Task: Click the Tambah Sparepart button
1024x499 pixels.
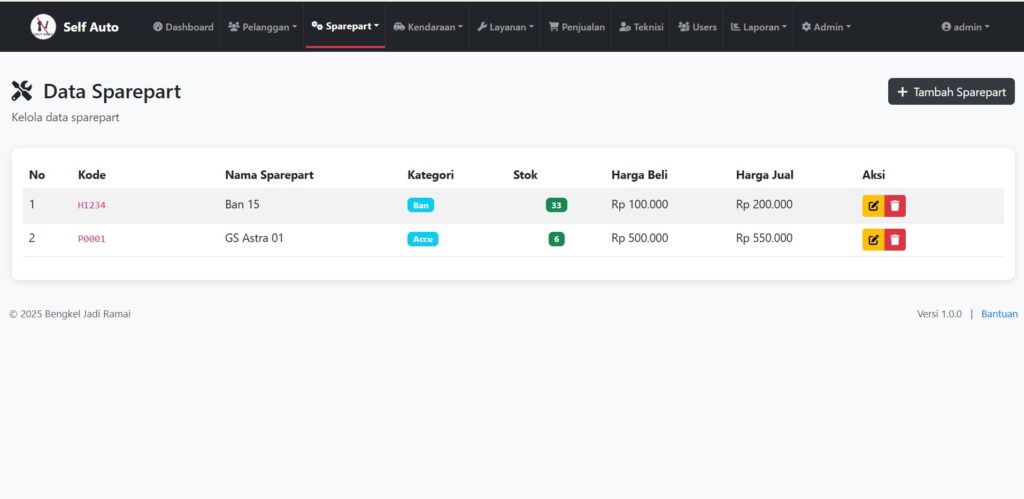Action: coord(951,91)
